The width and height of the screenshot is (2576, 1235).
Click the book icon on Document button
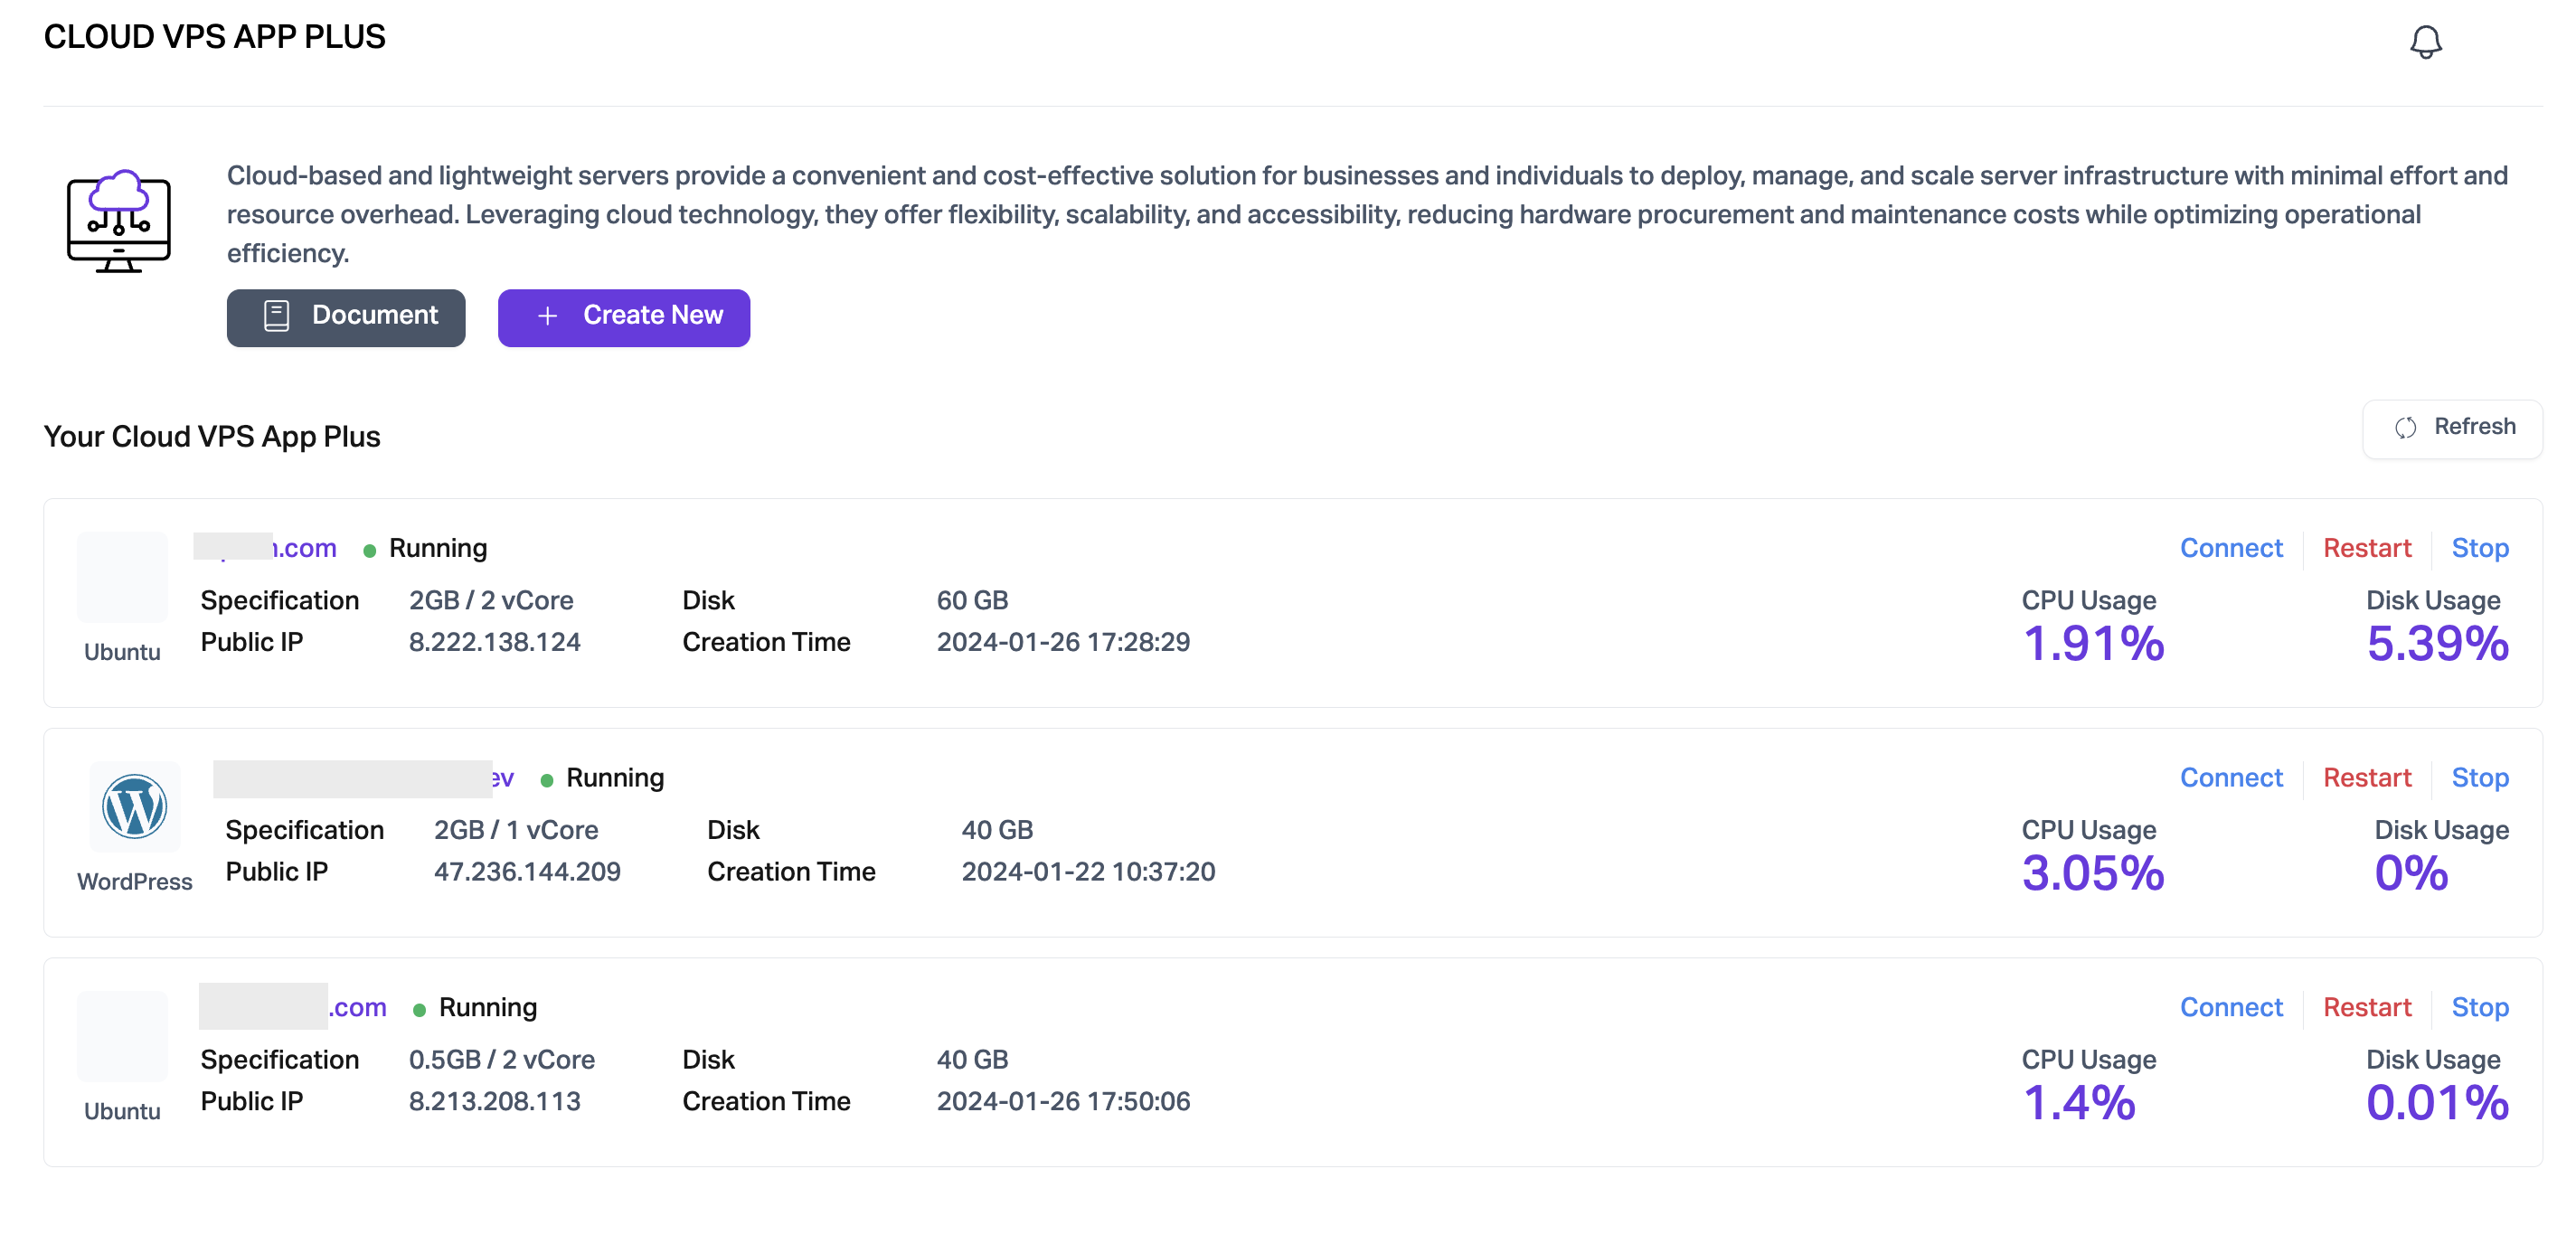pyautogui.click(x=276, y=316)
